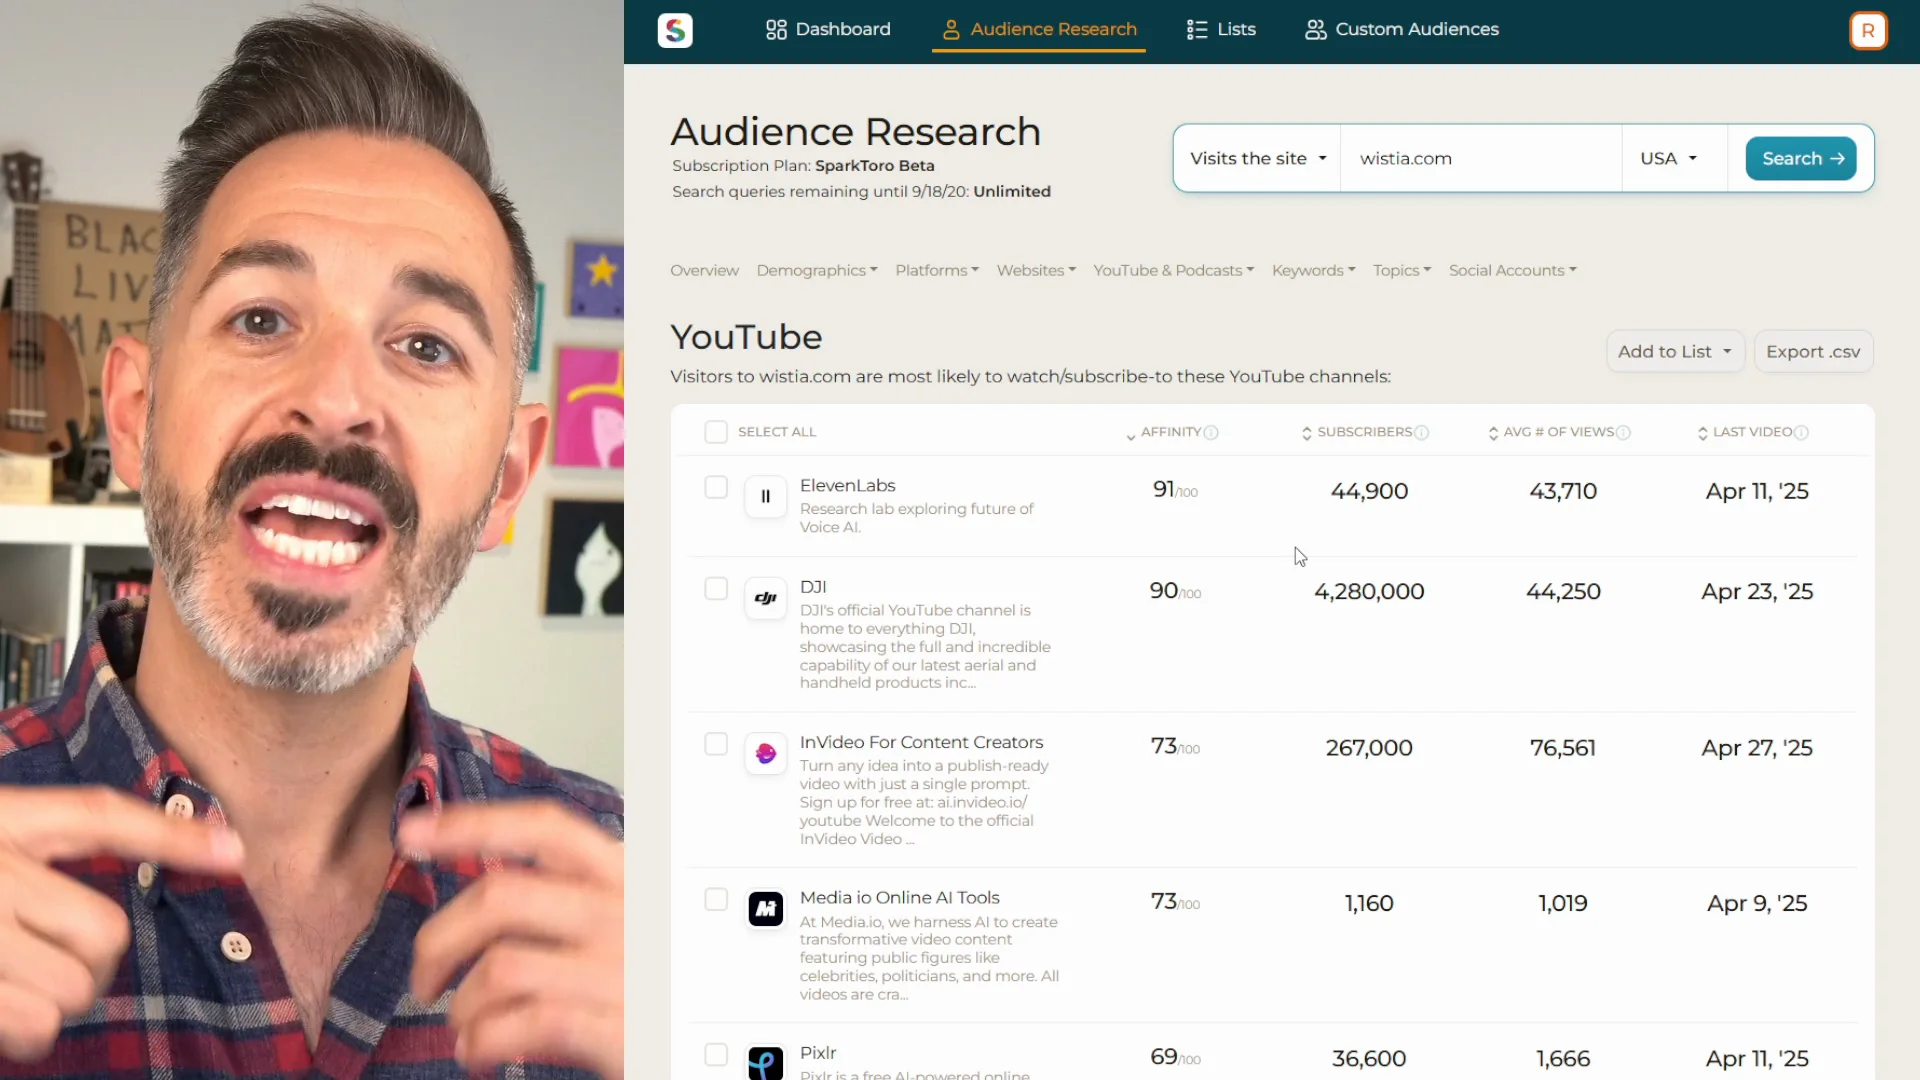1920x1080 pixels.
Task: Click Media io last video Apr 9, '25
Action: point(1757,903)
